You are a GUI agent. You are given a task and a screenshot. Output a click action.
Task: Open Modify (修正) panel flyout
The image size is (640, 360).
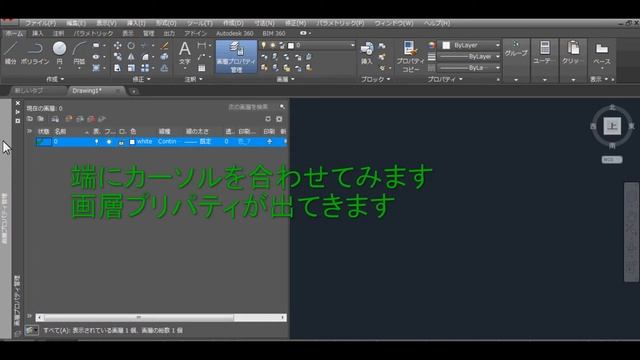[x=141, y=79]
